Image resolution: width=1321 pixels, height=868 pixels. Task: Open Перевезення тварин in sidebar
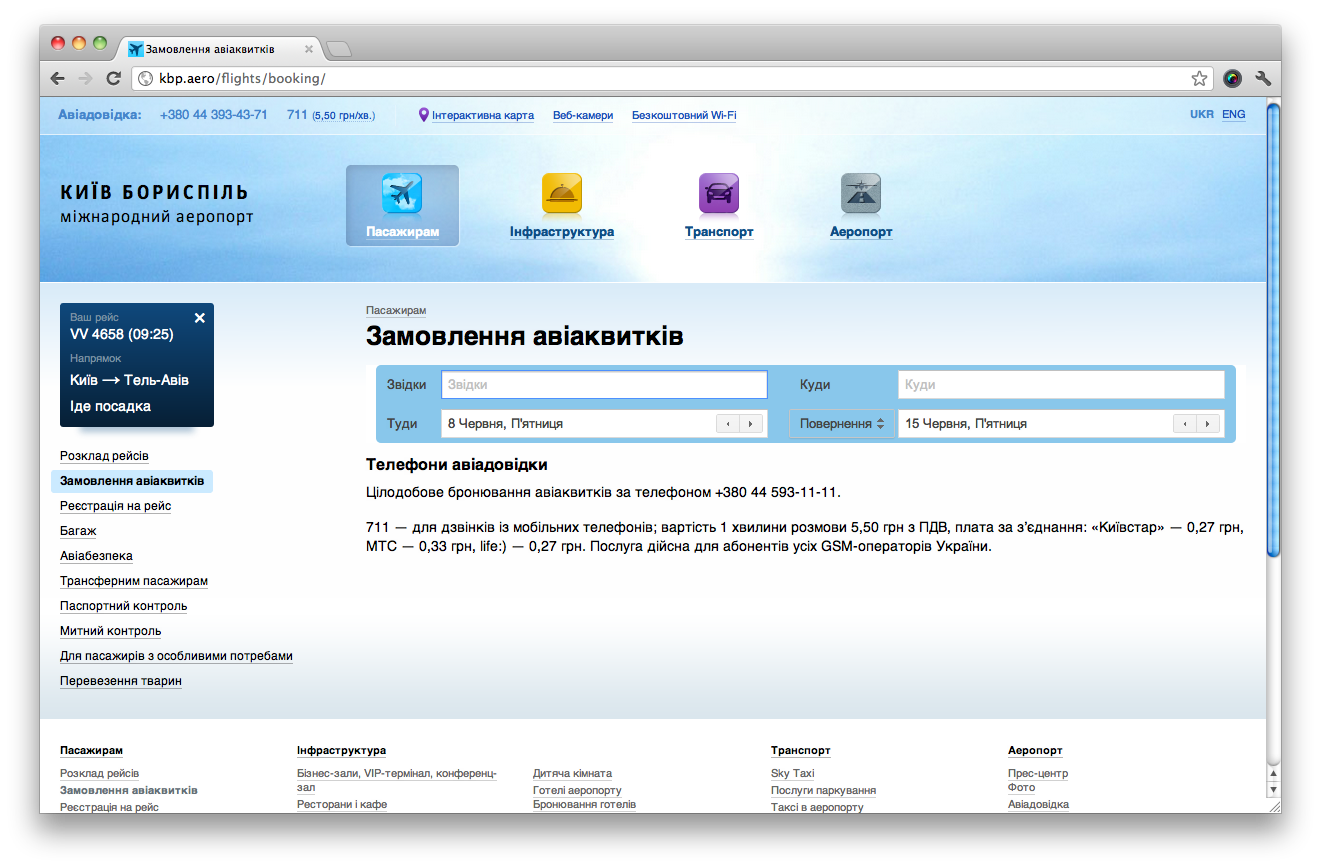[x=121, y=681]
